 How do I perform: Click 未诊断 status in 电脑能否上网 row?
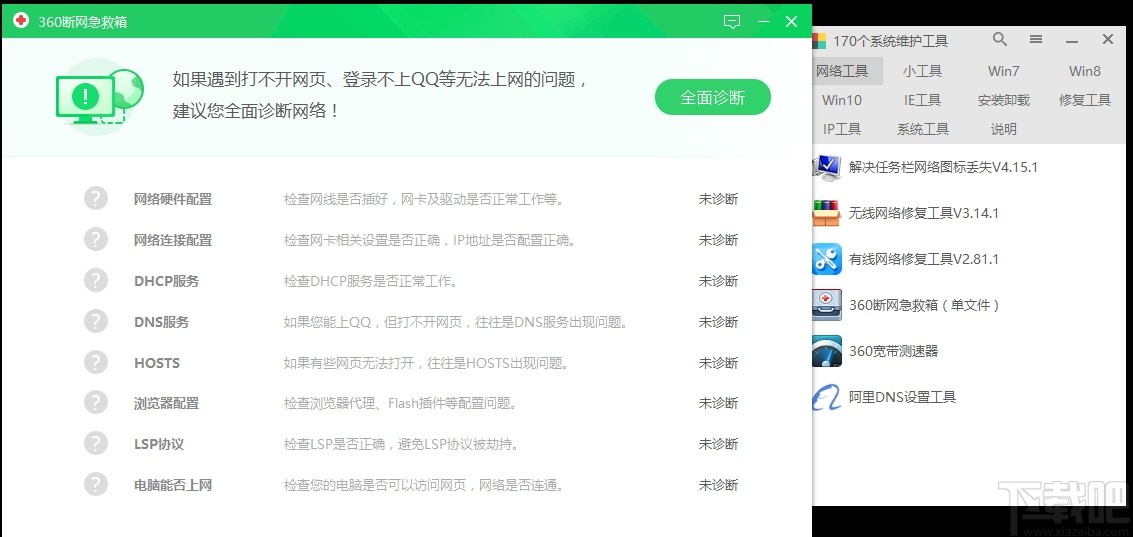click(x=718, y=485)
